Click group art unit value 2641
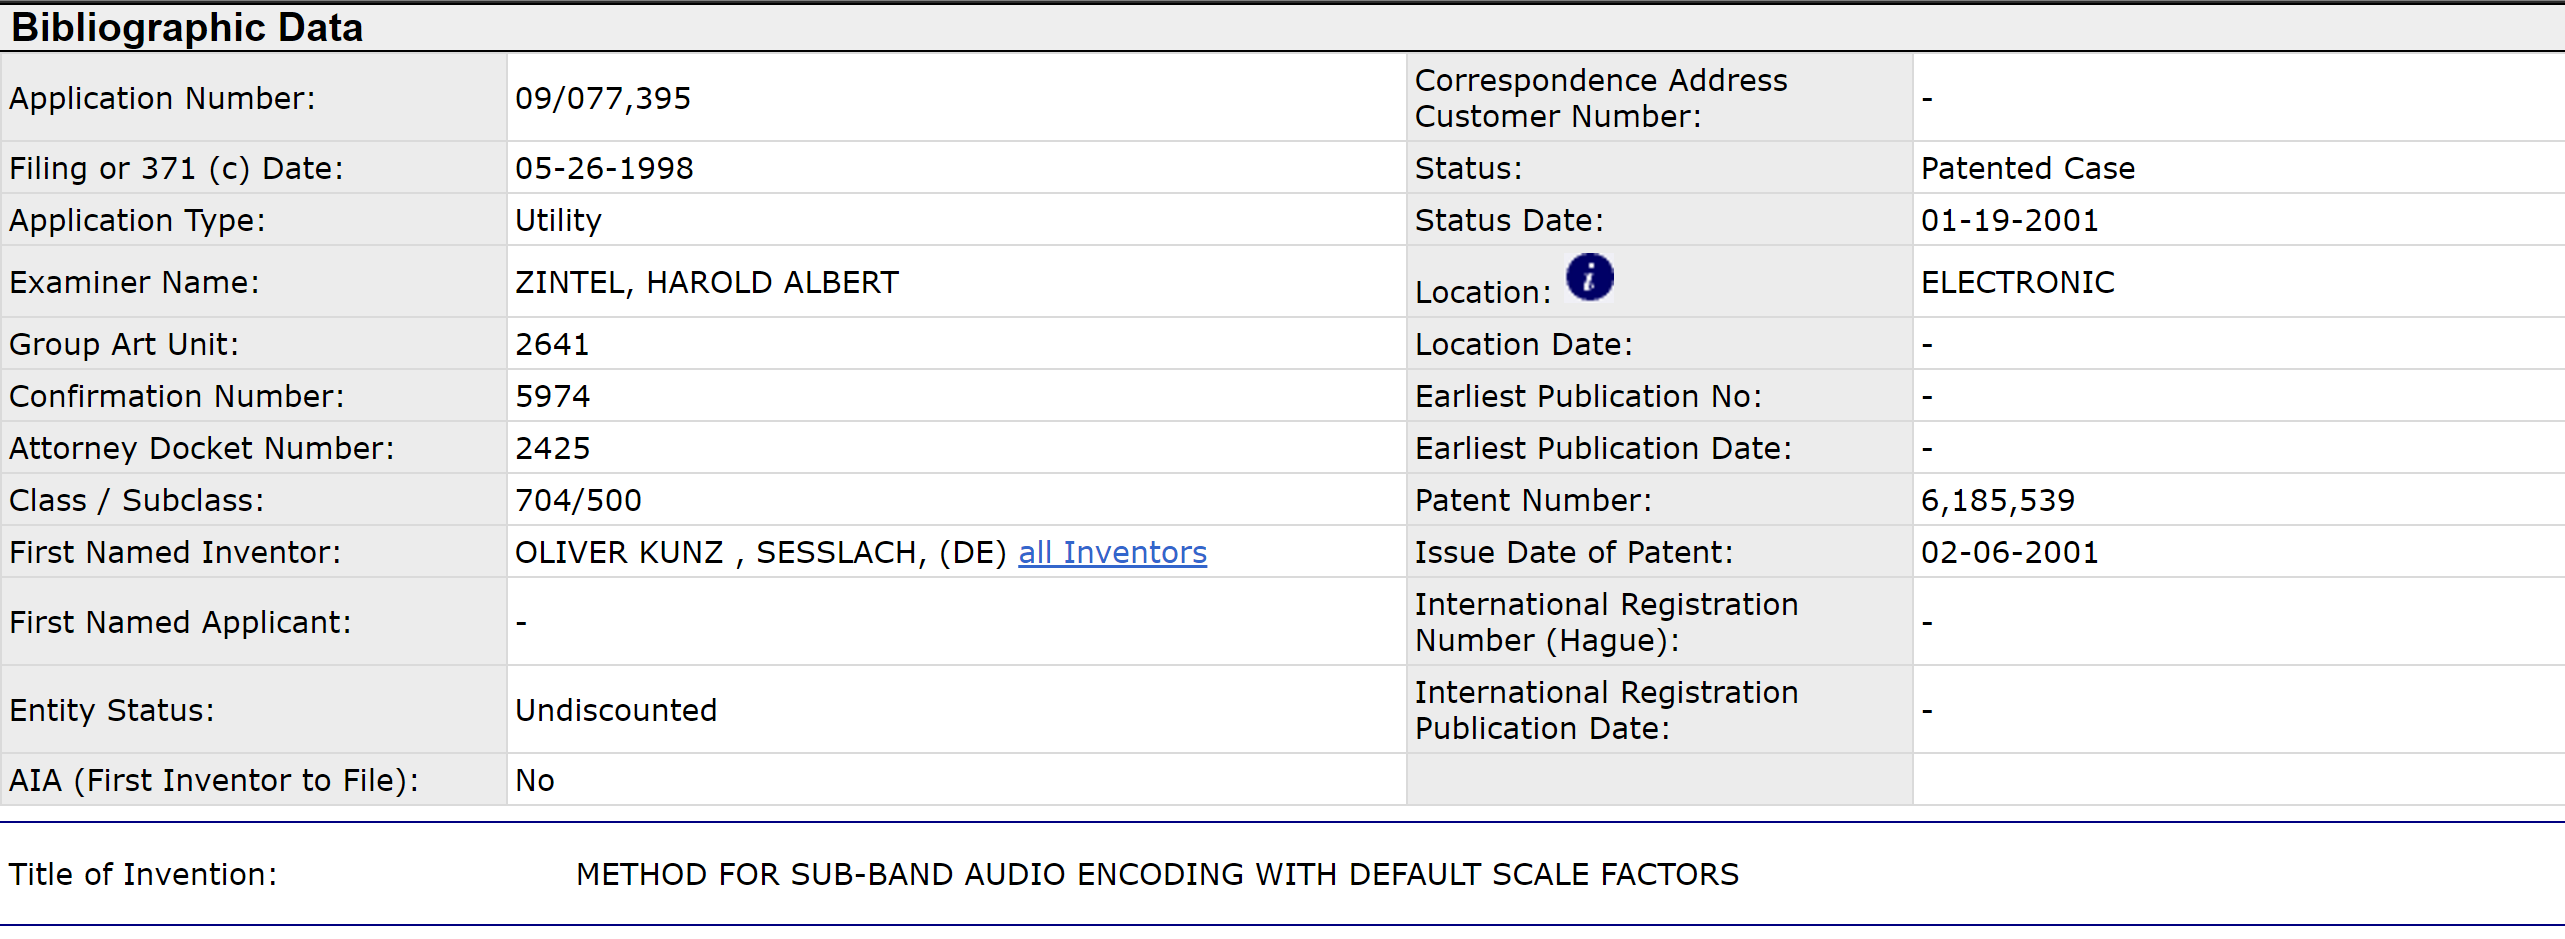 pos(552,345)
